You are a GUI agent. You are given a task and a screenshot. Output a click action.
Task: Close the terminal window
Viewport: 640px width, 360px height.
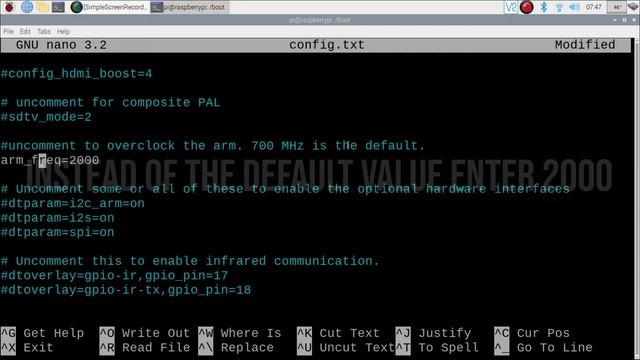(x=634, y=20)
